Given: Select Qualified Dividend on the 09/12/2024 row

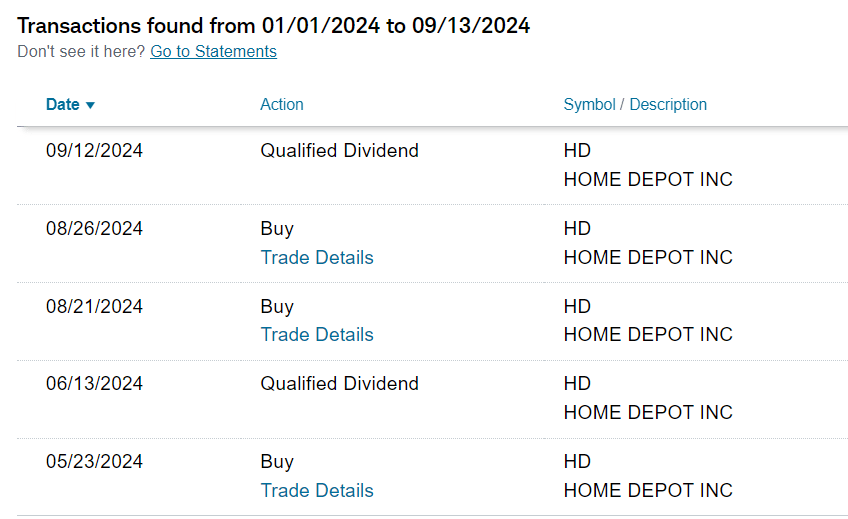Looking at the screenshot, I should click(x=339, y=151).
